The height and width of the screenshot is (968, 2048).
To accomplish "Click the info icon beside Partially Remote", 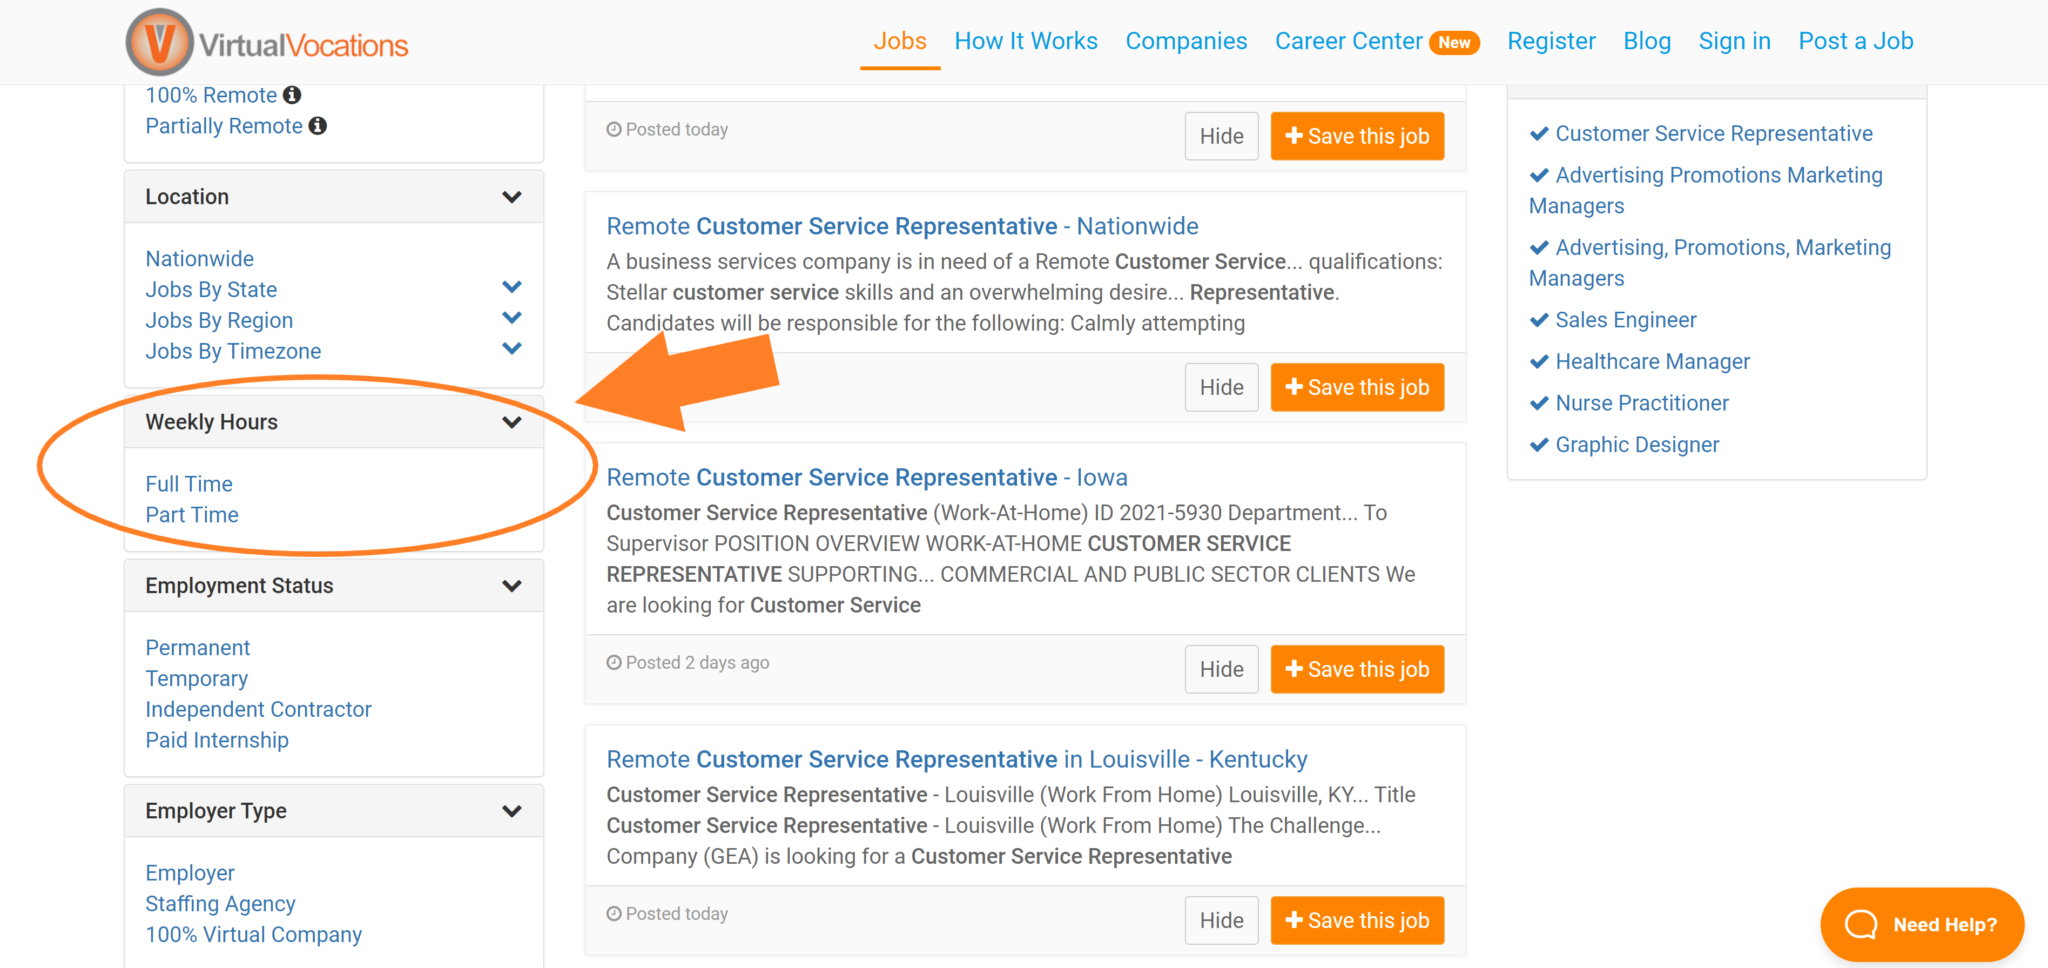I will coord(318,126).
